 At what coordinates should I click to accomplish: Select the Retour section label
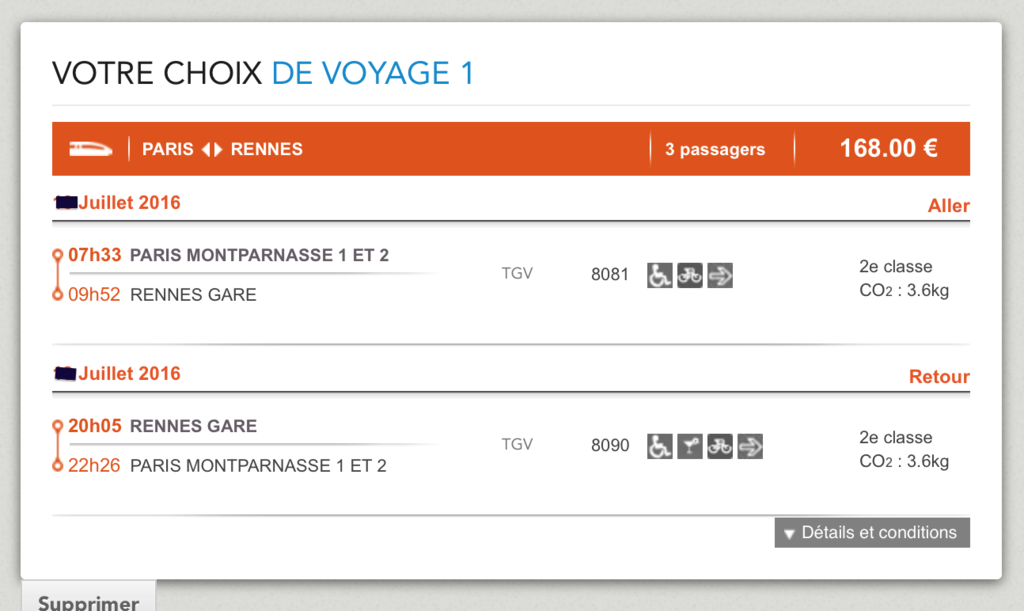point(939,377)
